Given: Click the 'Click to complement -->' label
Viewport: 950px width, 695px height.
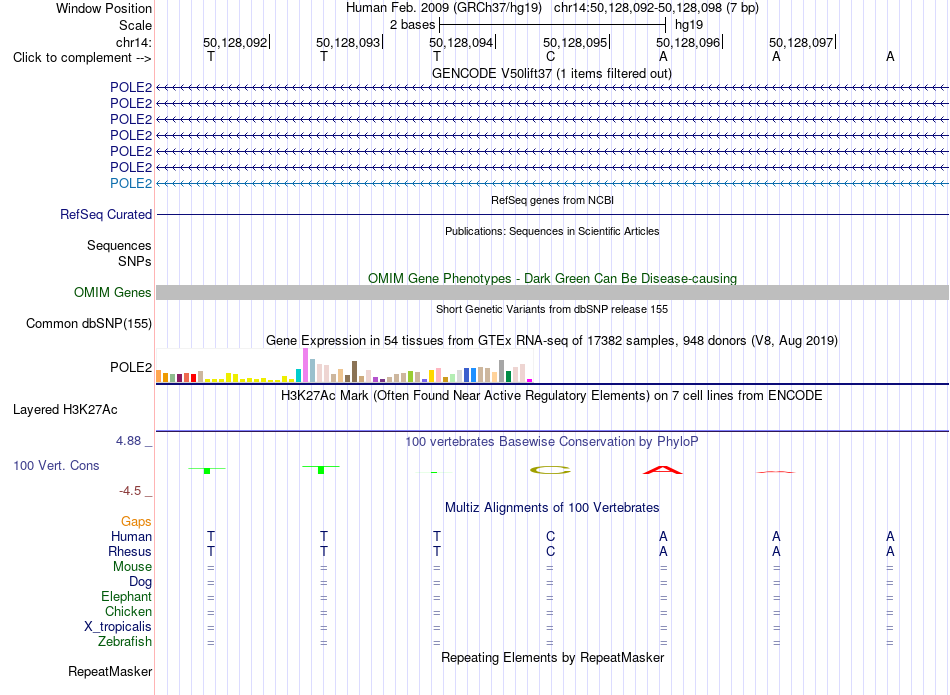Looking at the screenshot, I should (82, 58).
